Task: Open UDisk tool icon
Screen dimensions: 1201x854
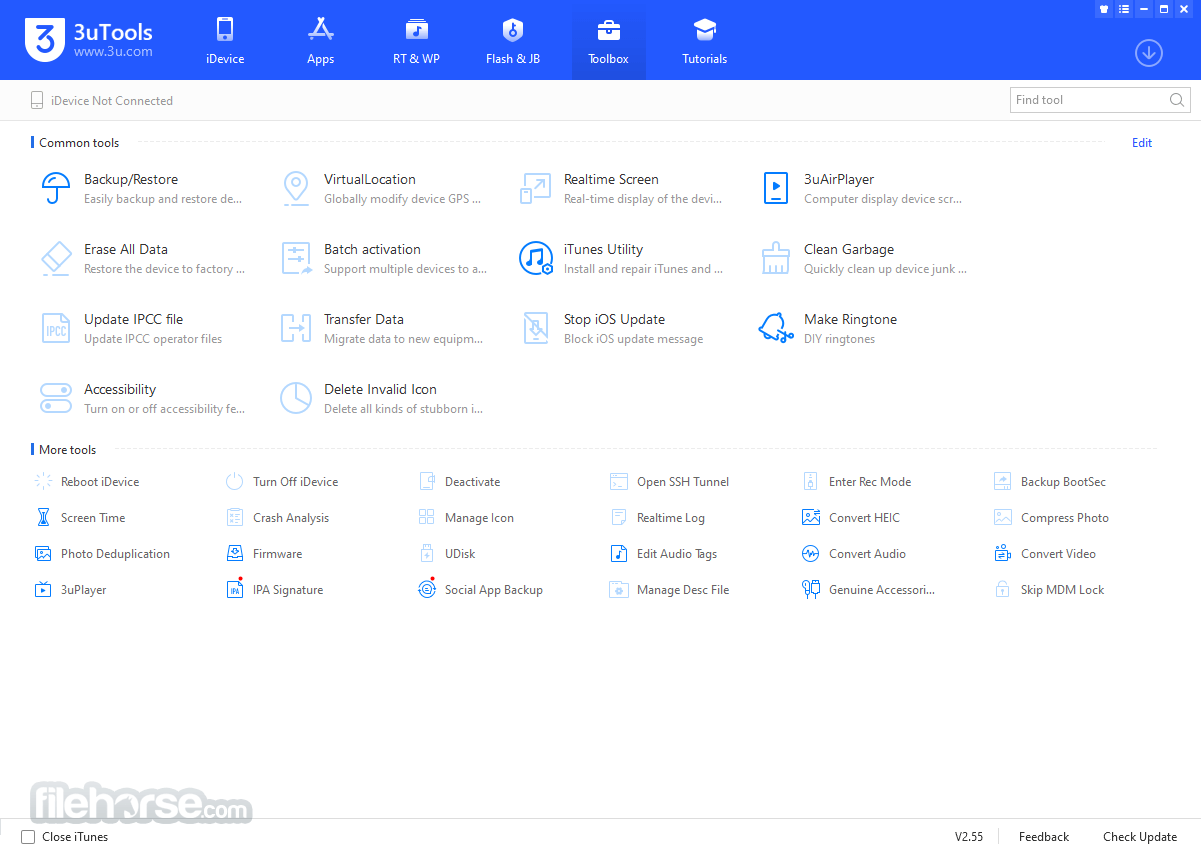Action: (427, 553)
